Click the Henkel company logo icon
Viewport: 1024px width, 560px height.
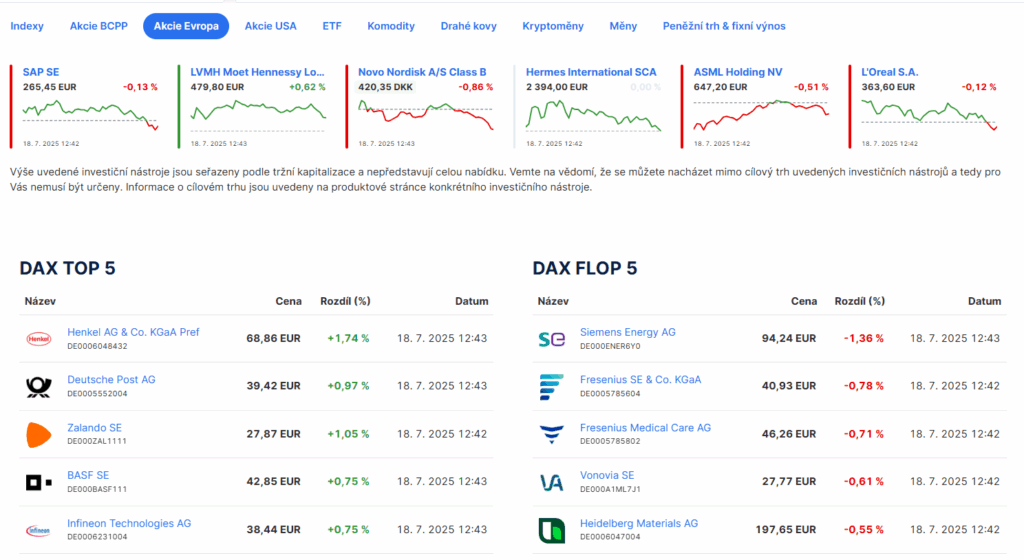pos(39,338)
